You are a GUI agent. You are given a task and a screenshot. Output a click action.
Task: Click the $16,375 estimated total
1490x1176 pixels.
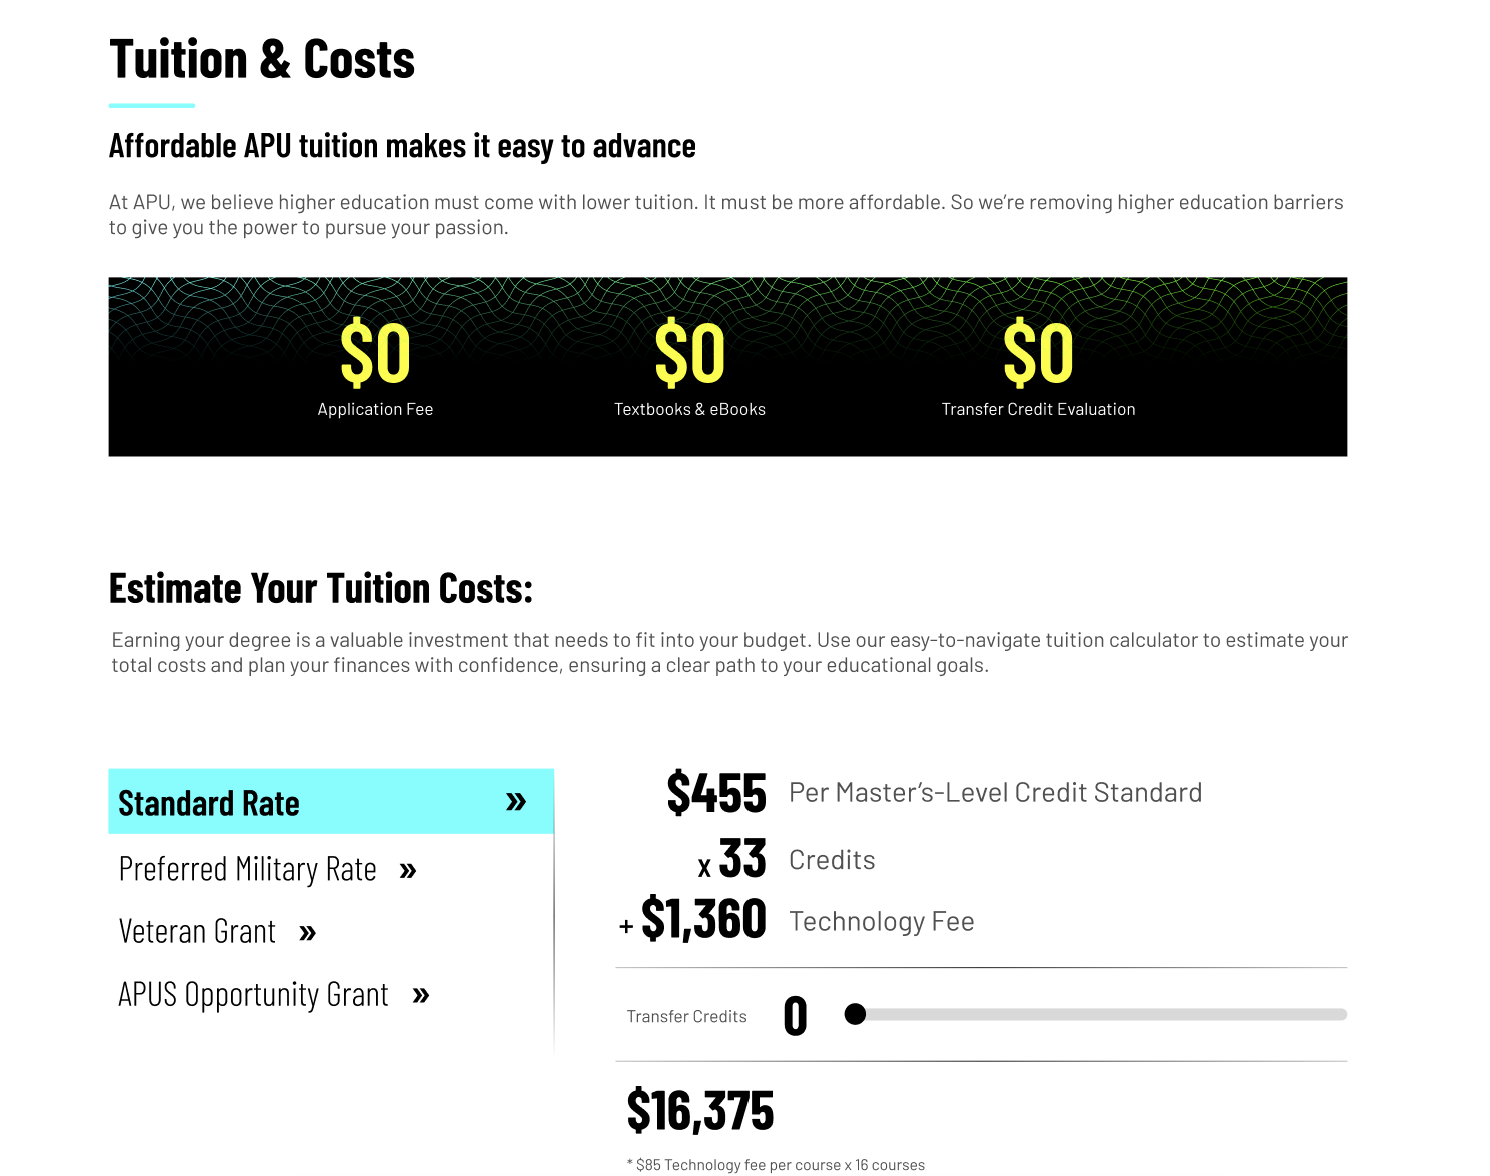(700, 1110)
